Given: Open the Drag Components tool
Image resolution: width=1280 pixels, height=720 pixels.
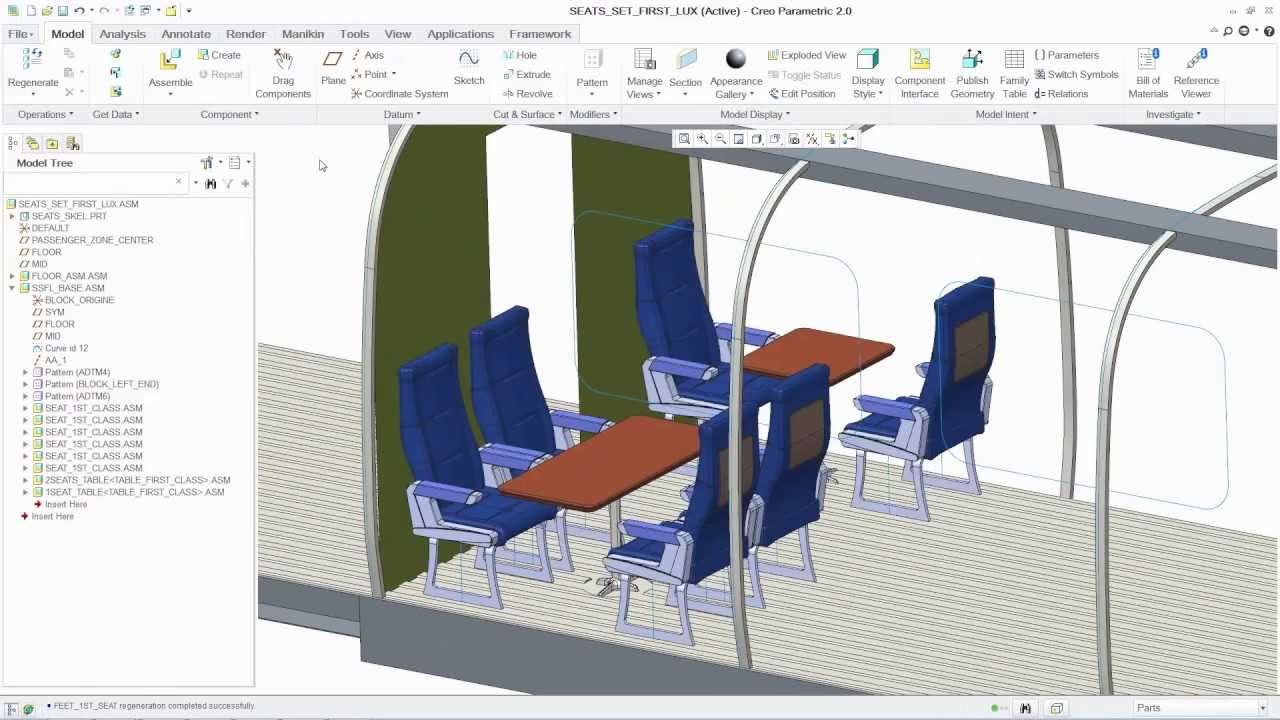Looking at the screenshot, I should (283, 72).
